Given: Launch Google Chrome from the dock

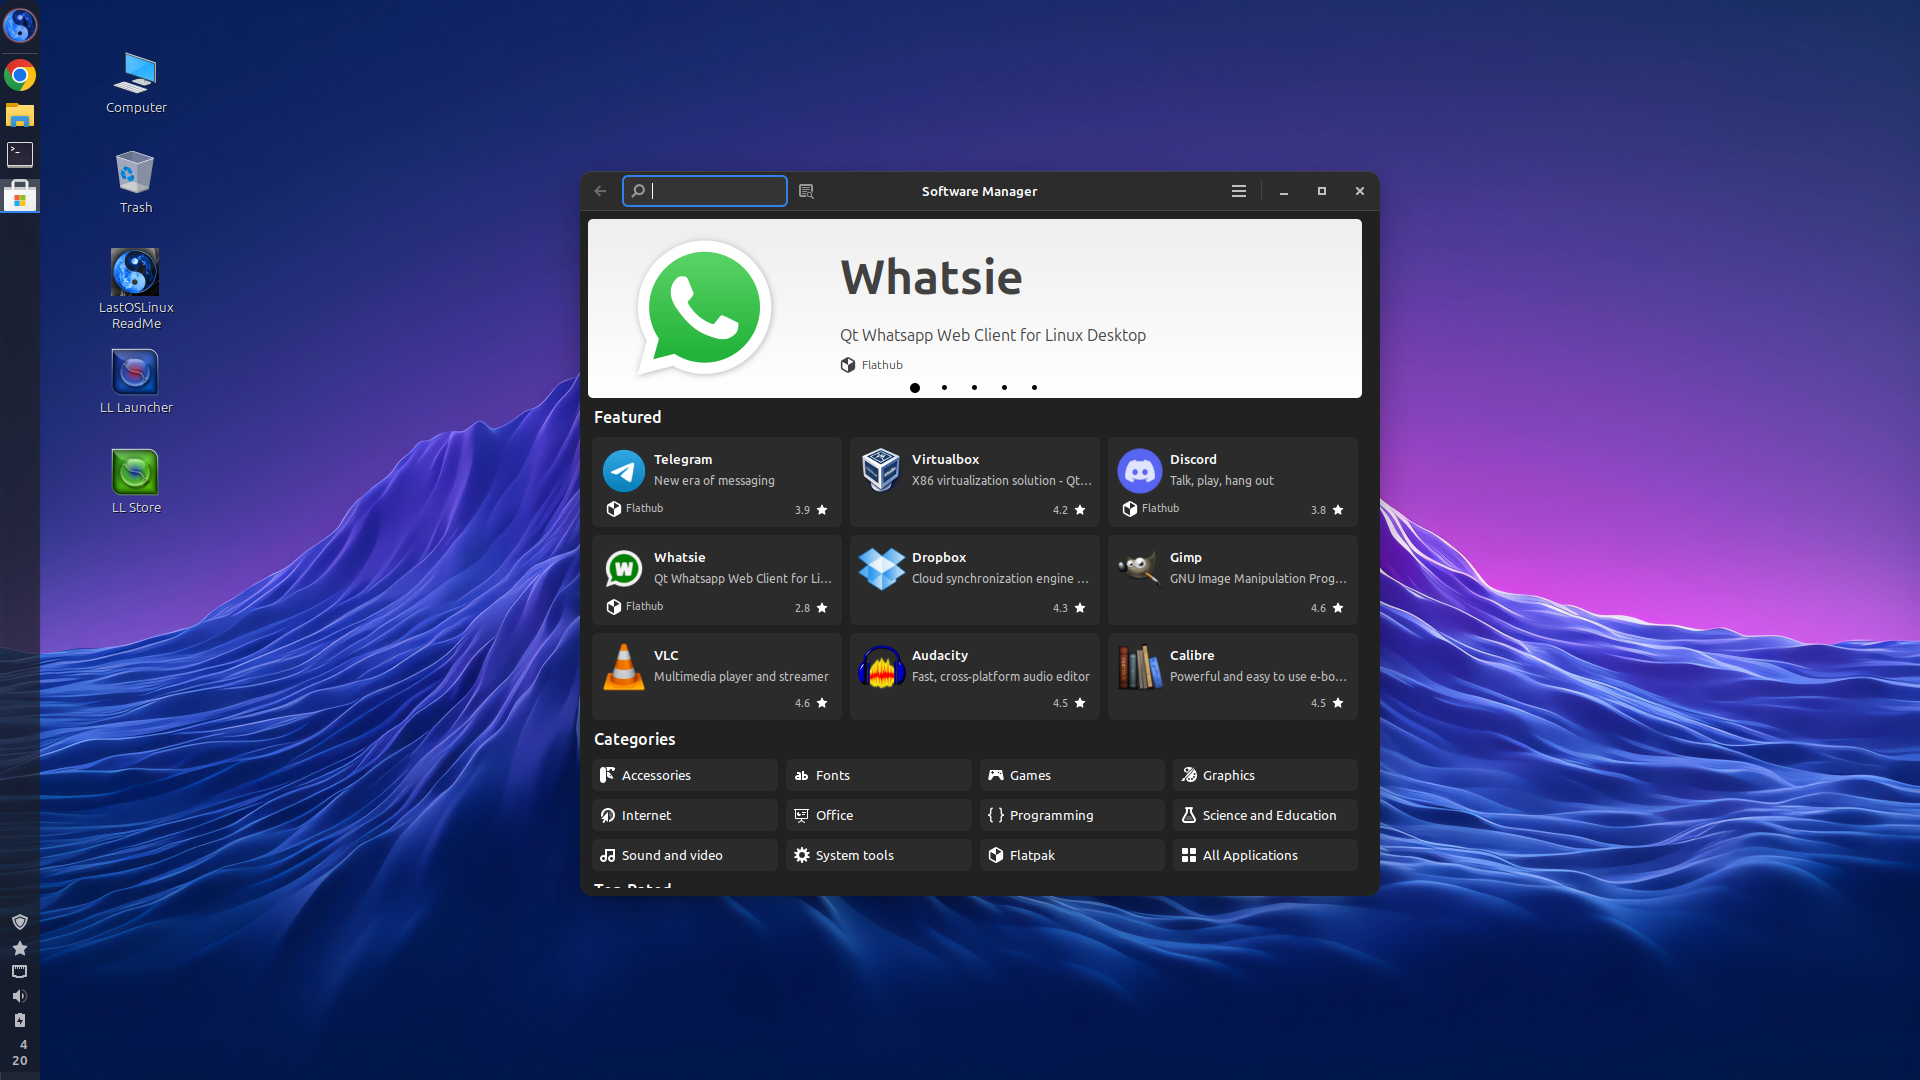Looking at the screenshot, I should 20,75.
